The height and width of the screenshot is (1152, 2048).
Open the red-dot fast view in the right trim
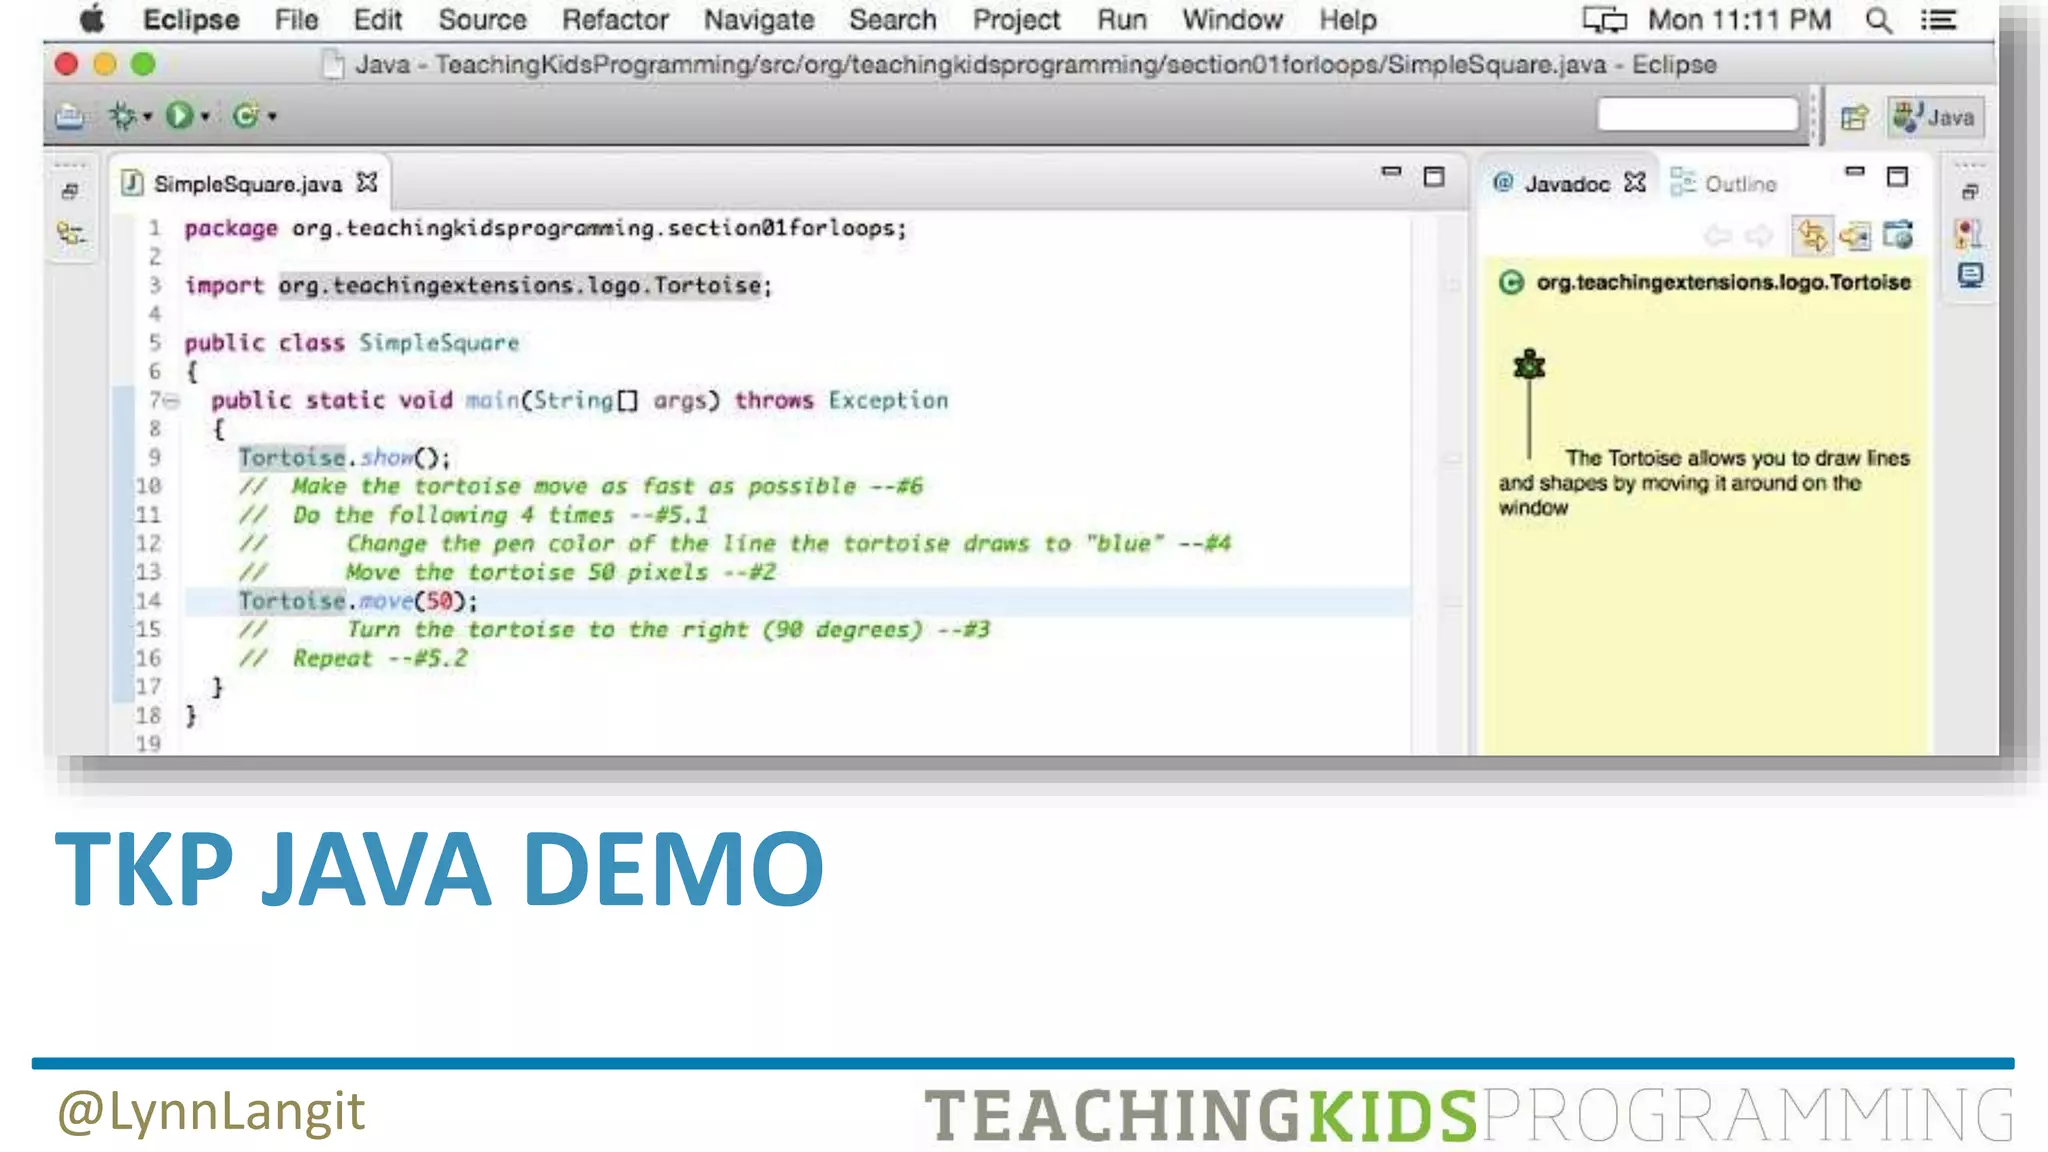click(x=1967, y=234)
